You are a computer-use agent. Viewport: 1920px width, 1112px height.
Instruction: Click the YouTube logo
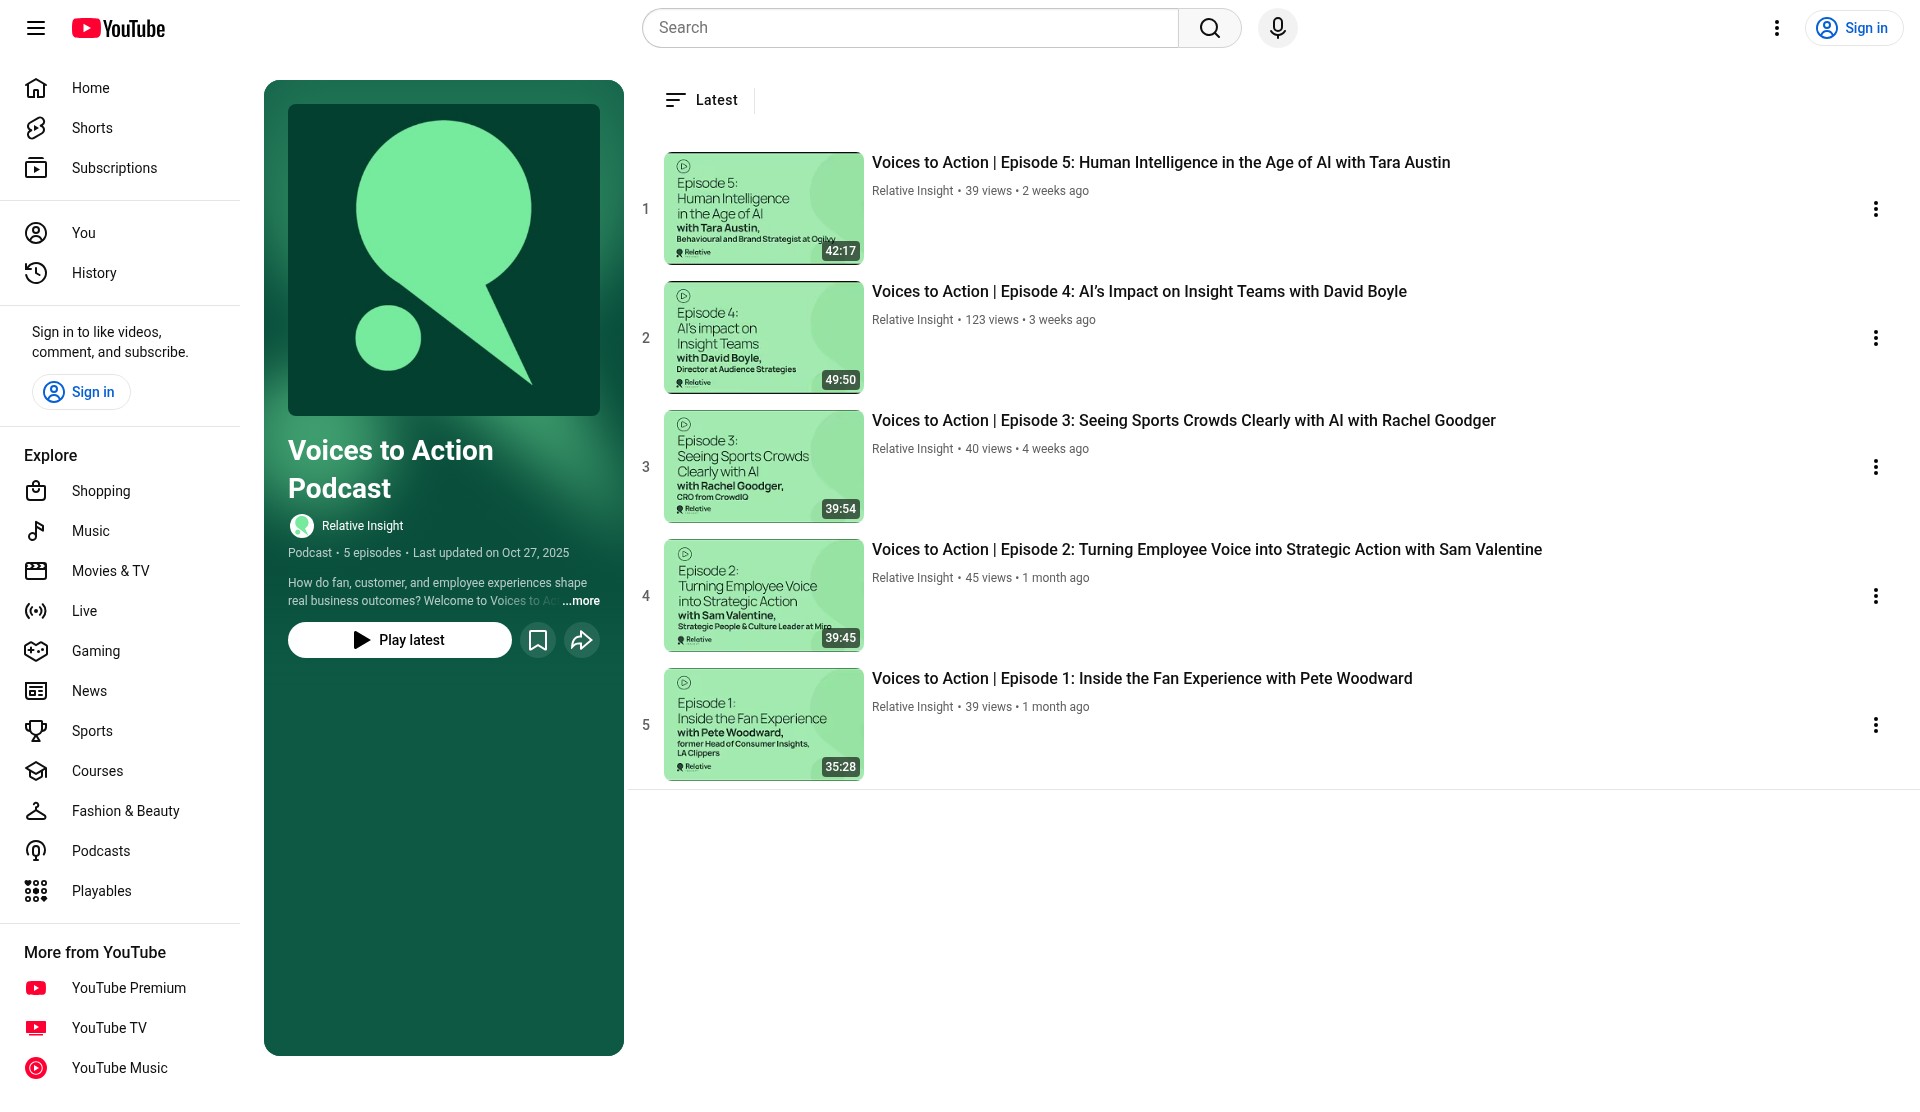118,28
